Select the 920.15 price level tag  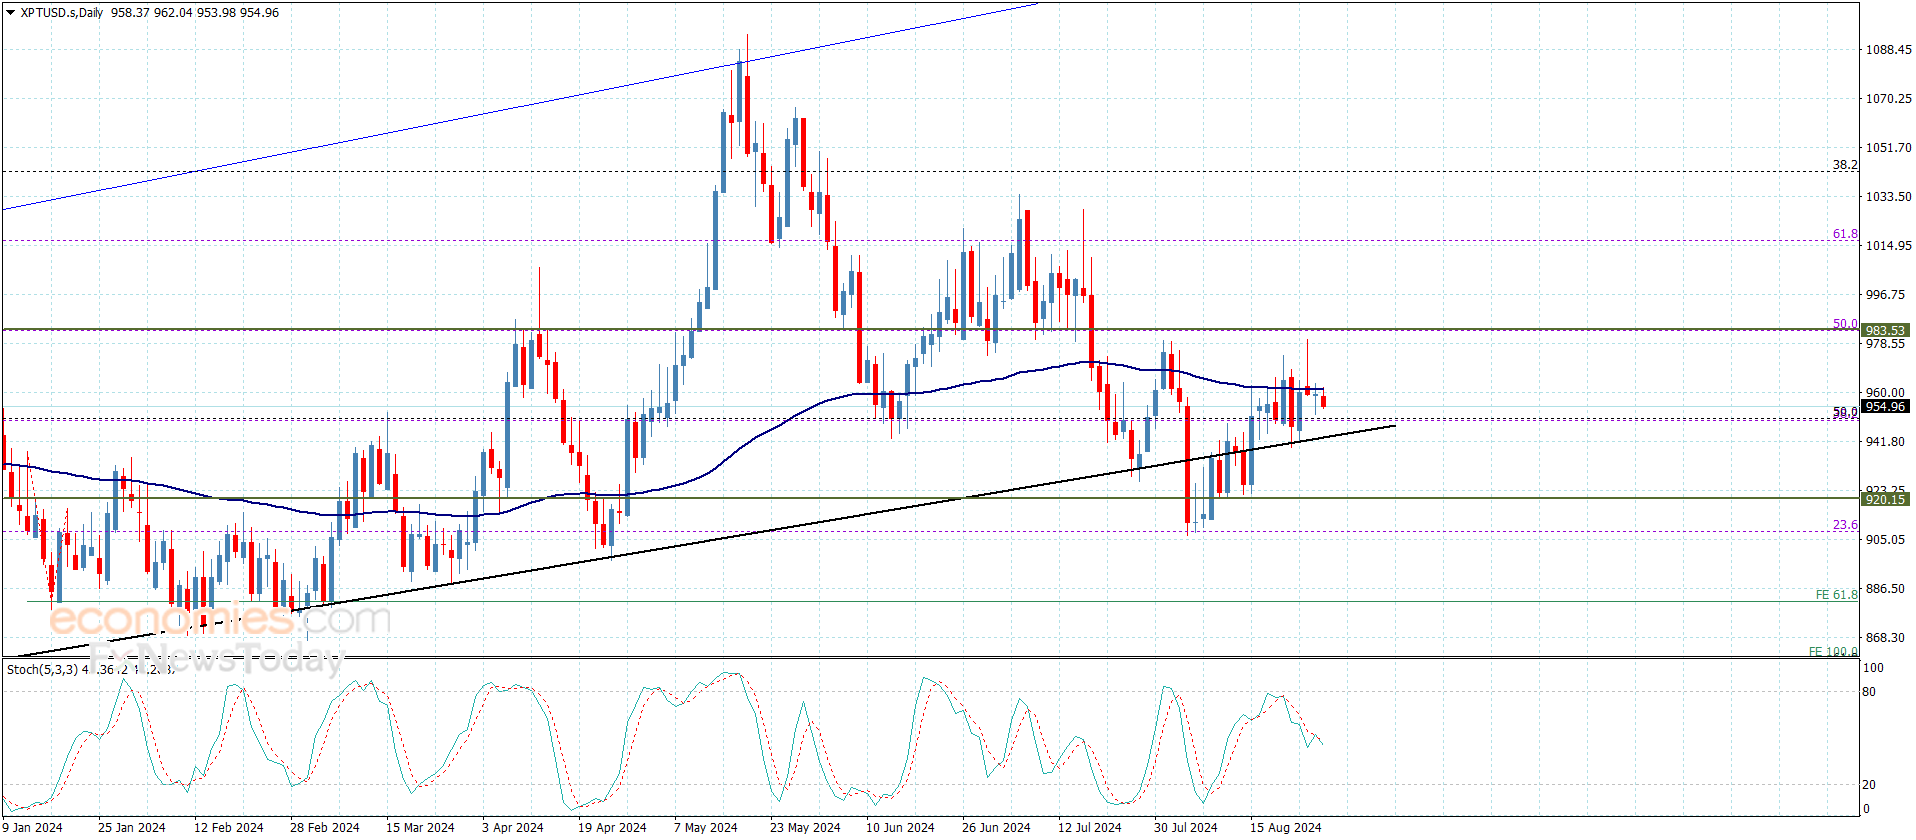pos(1885,499)
